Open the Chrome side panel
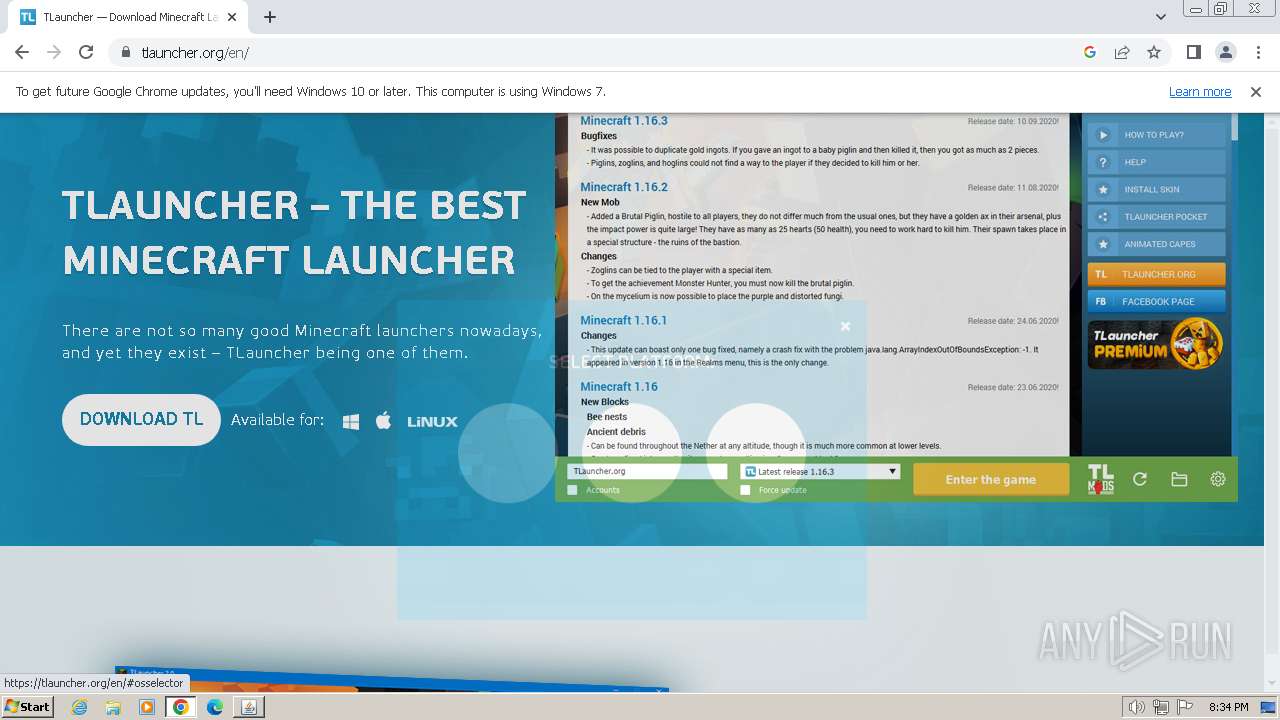Screen dimensions: 1280x720 (1194, 52)
